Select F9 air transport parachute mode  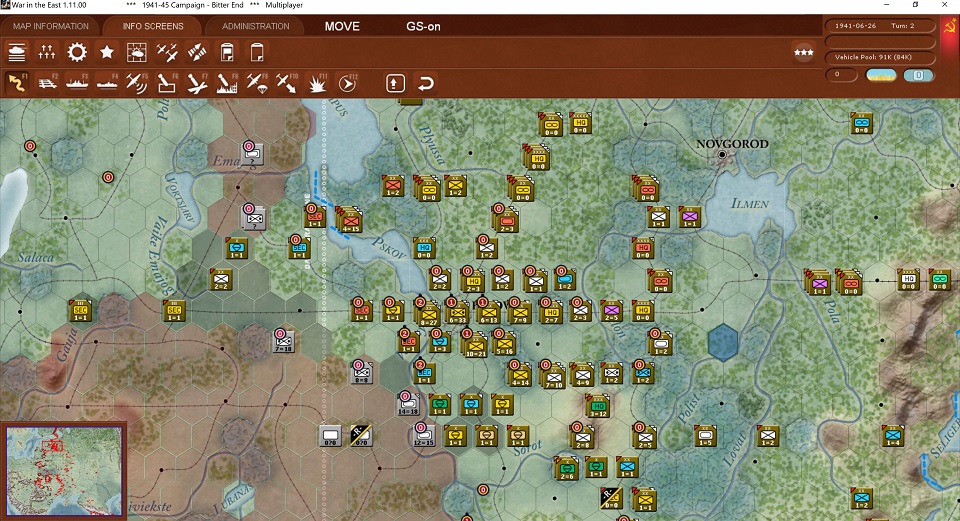(x=257, y=83)
